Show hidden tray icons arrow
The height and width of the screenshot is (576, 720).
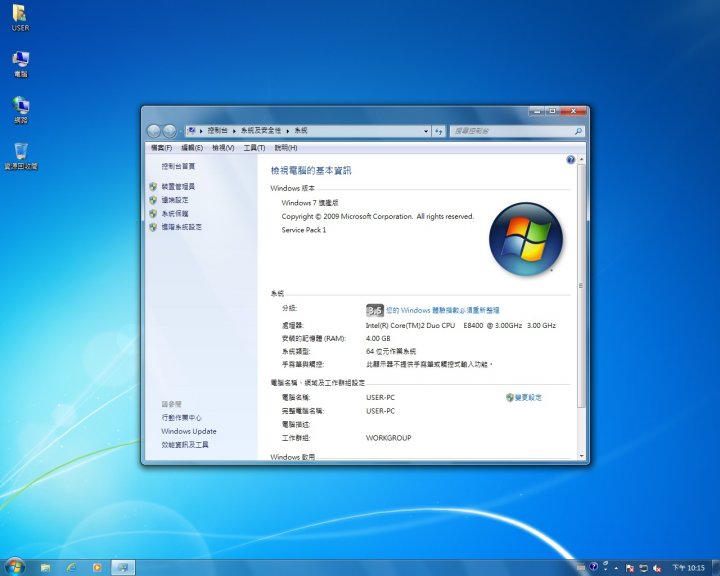616,568
